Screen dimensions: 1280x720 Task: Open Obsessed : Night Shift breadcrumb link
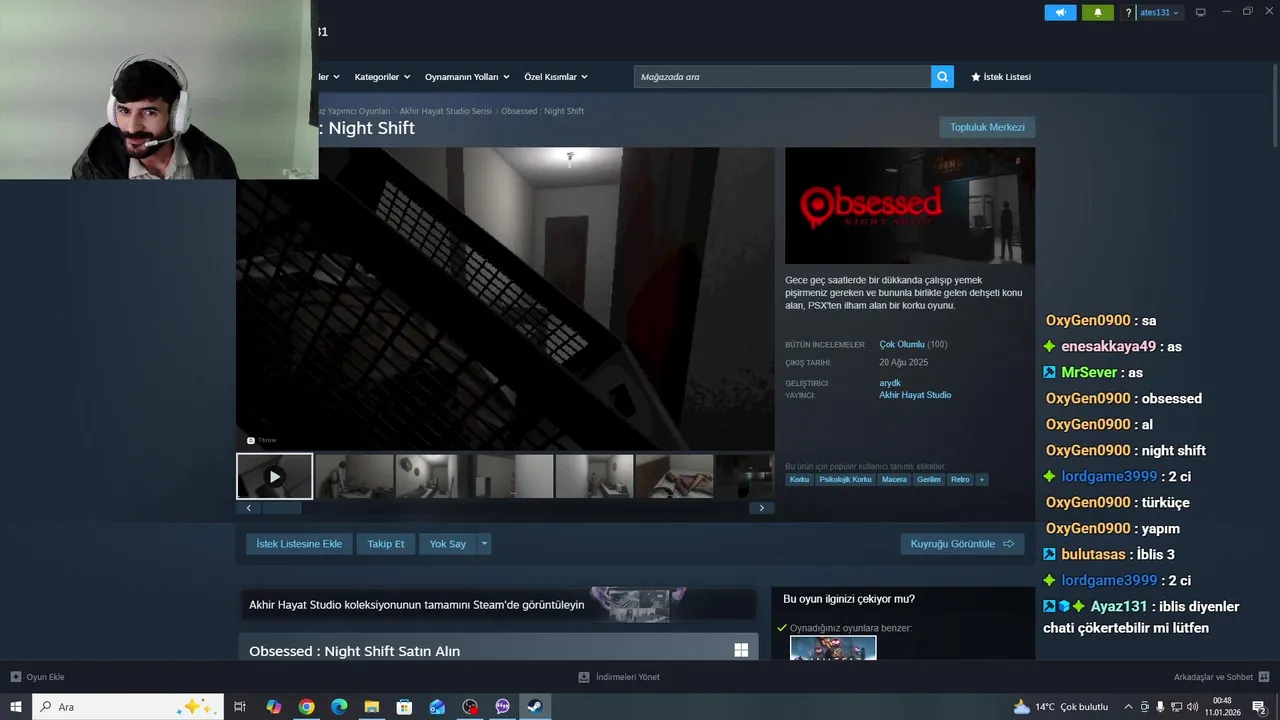tap(542, 111)
